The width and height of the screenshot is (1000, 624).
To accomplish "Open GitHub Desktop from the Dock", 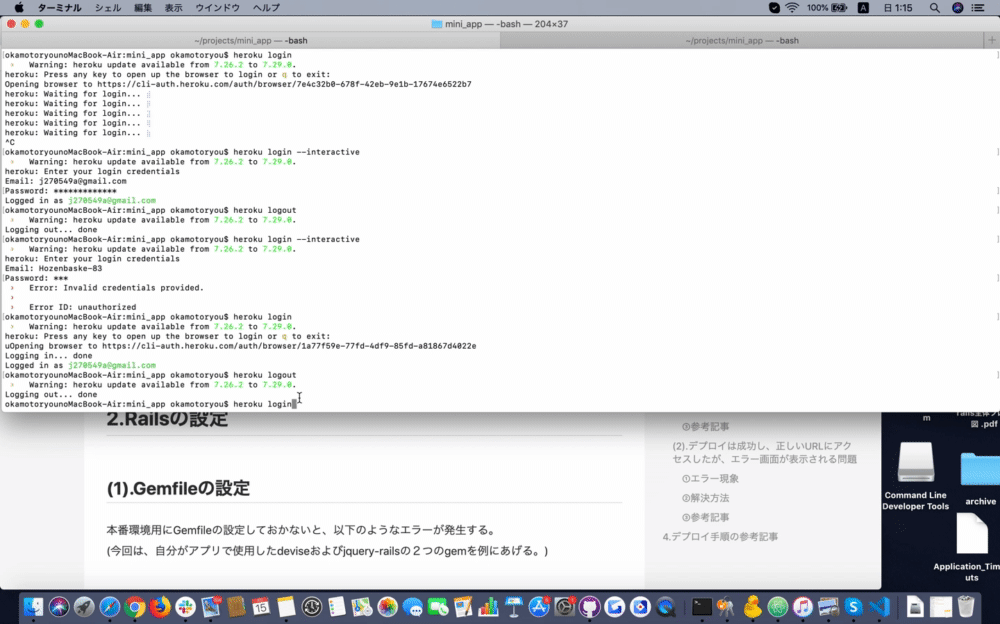I will [x=589, y=606].
